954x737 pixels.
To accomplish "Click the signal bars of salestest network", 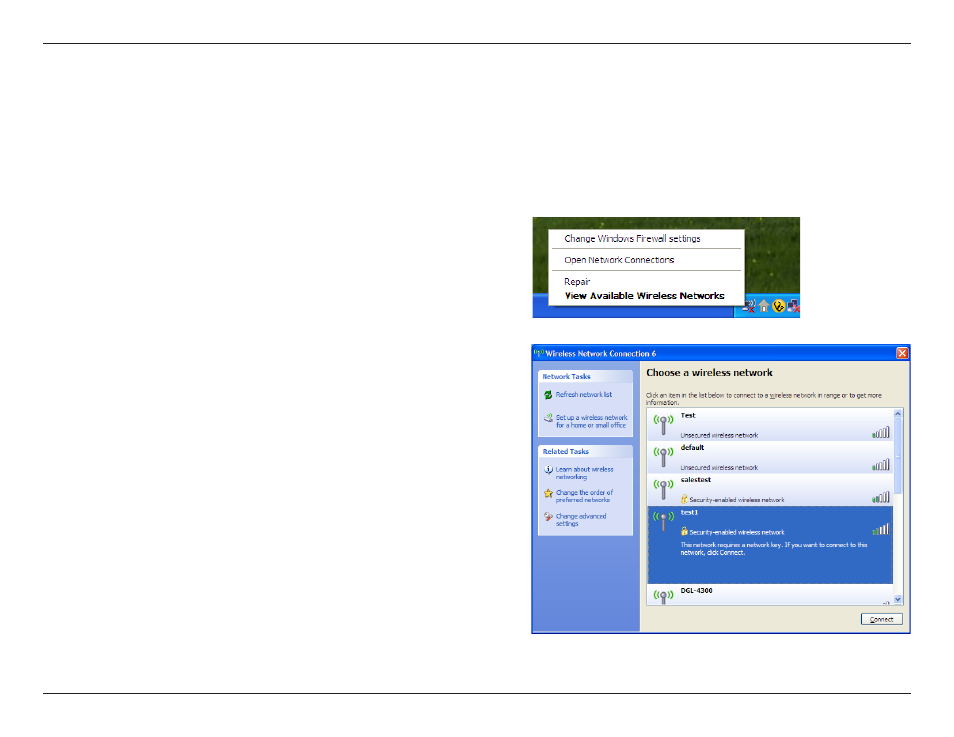I will click(x=880, y=497).
